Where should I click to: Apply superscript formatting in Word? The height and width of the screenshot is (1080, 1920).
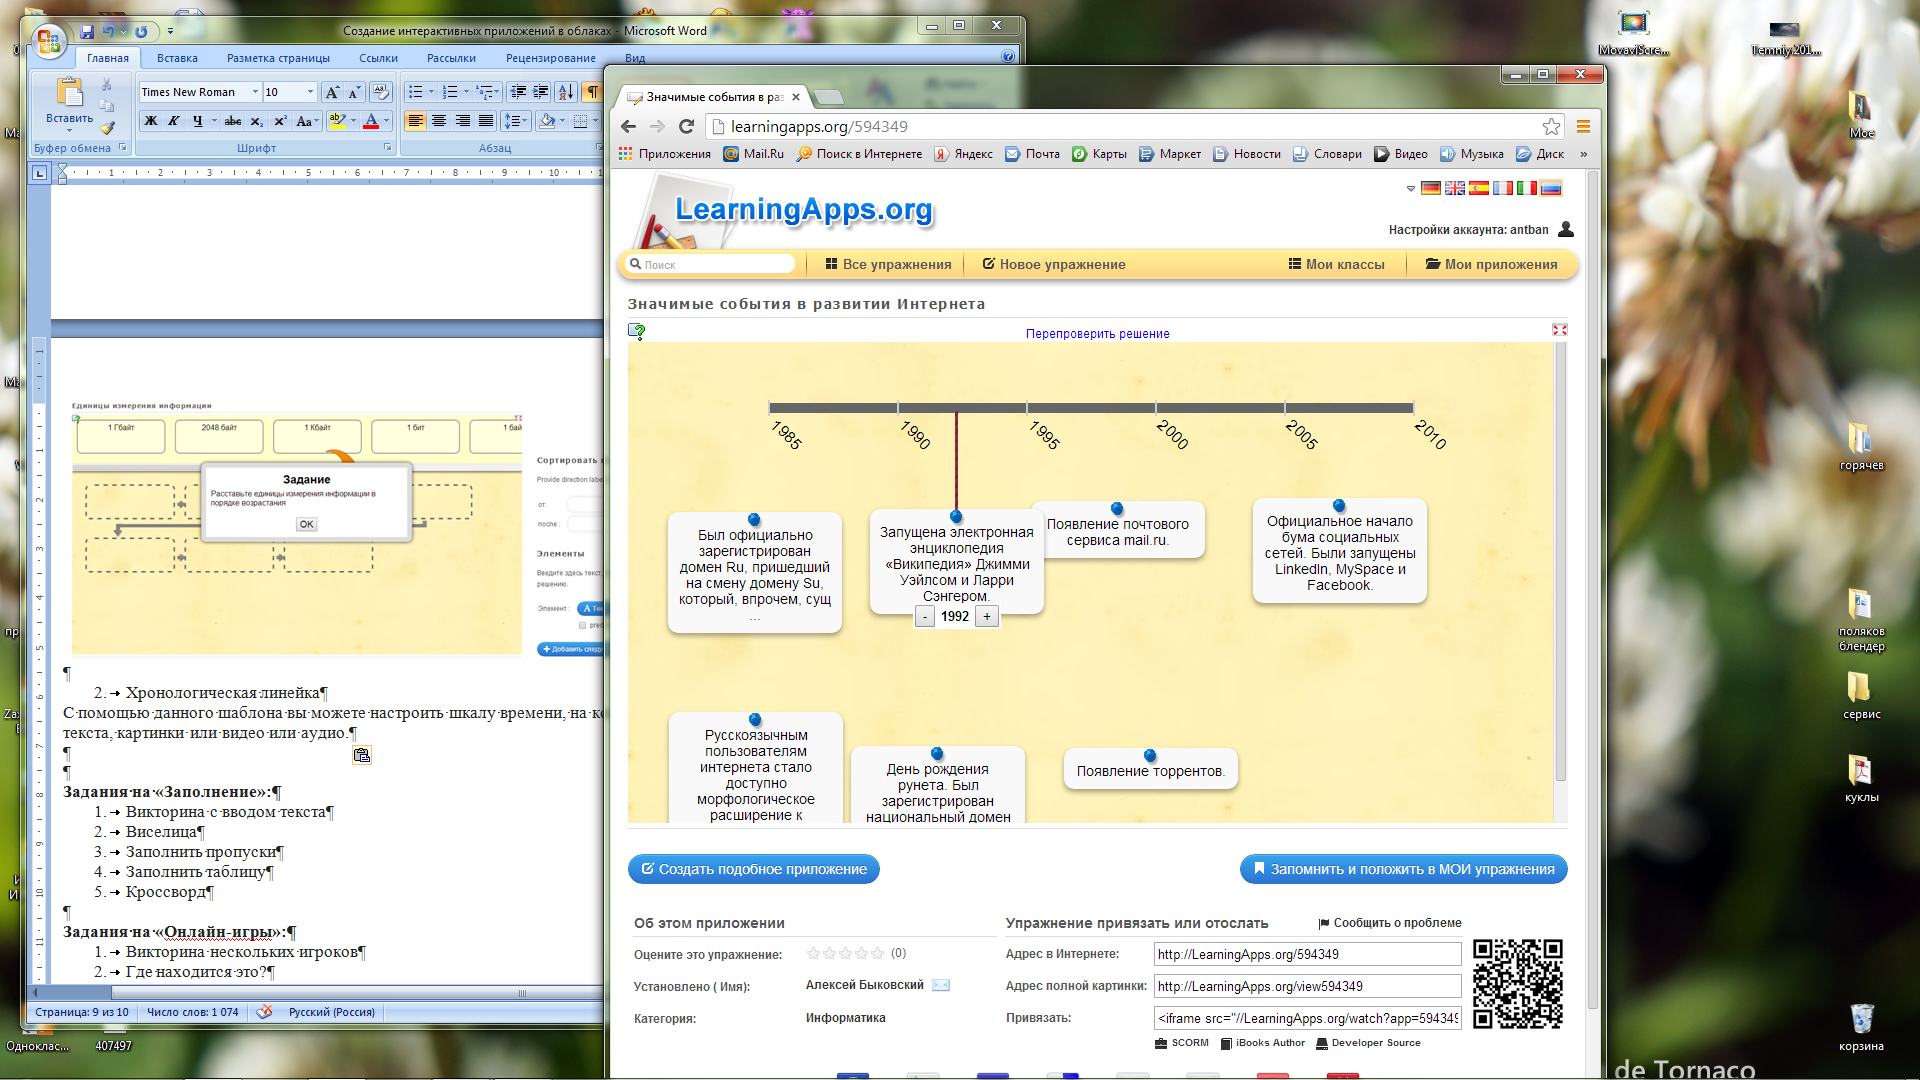pyautogui.click(x=281, y=121)
